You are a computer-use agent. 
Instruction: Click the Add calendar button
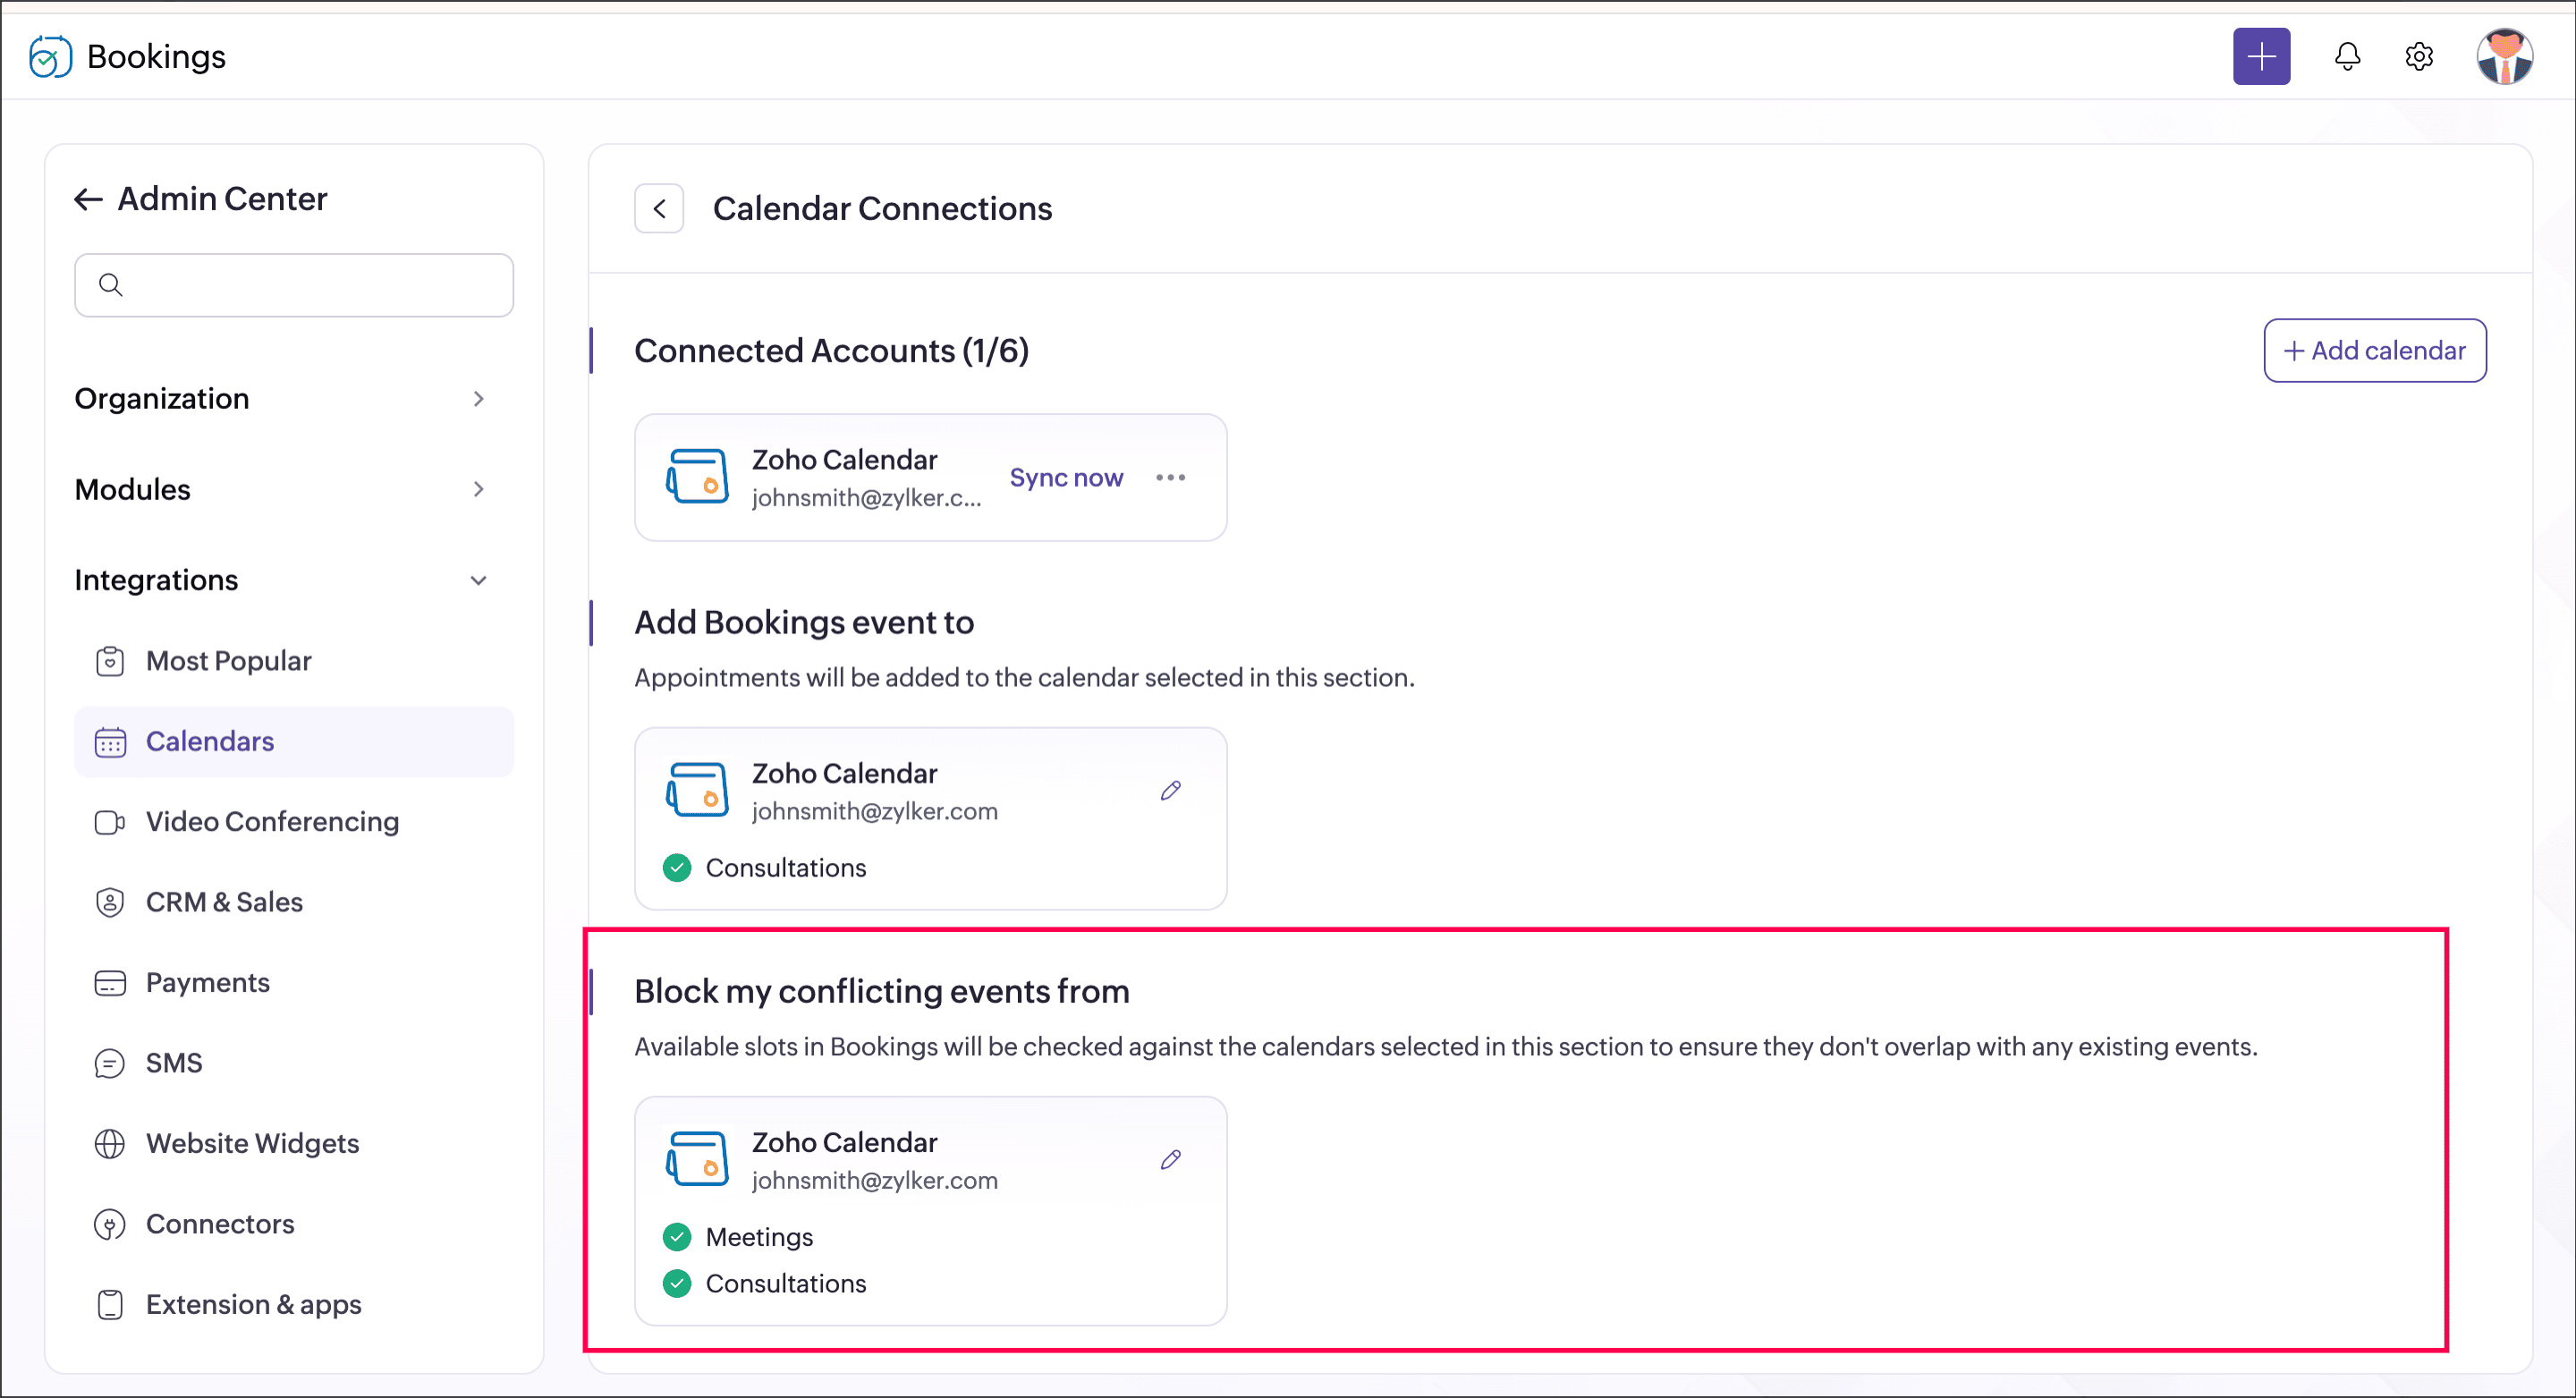click(2375, 351)
